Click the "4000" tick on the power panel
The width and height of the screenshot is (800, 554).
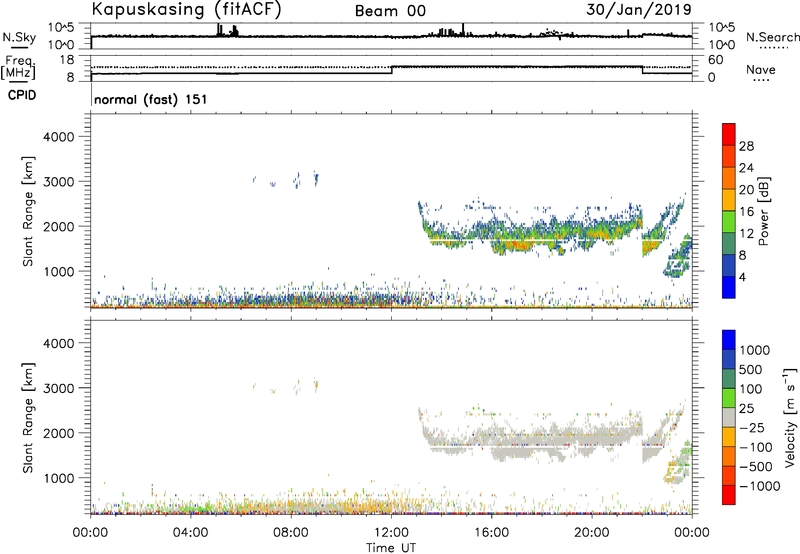(x=59, y=137)
